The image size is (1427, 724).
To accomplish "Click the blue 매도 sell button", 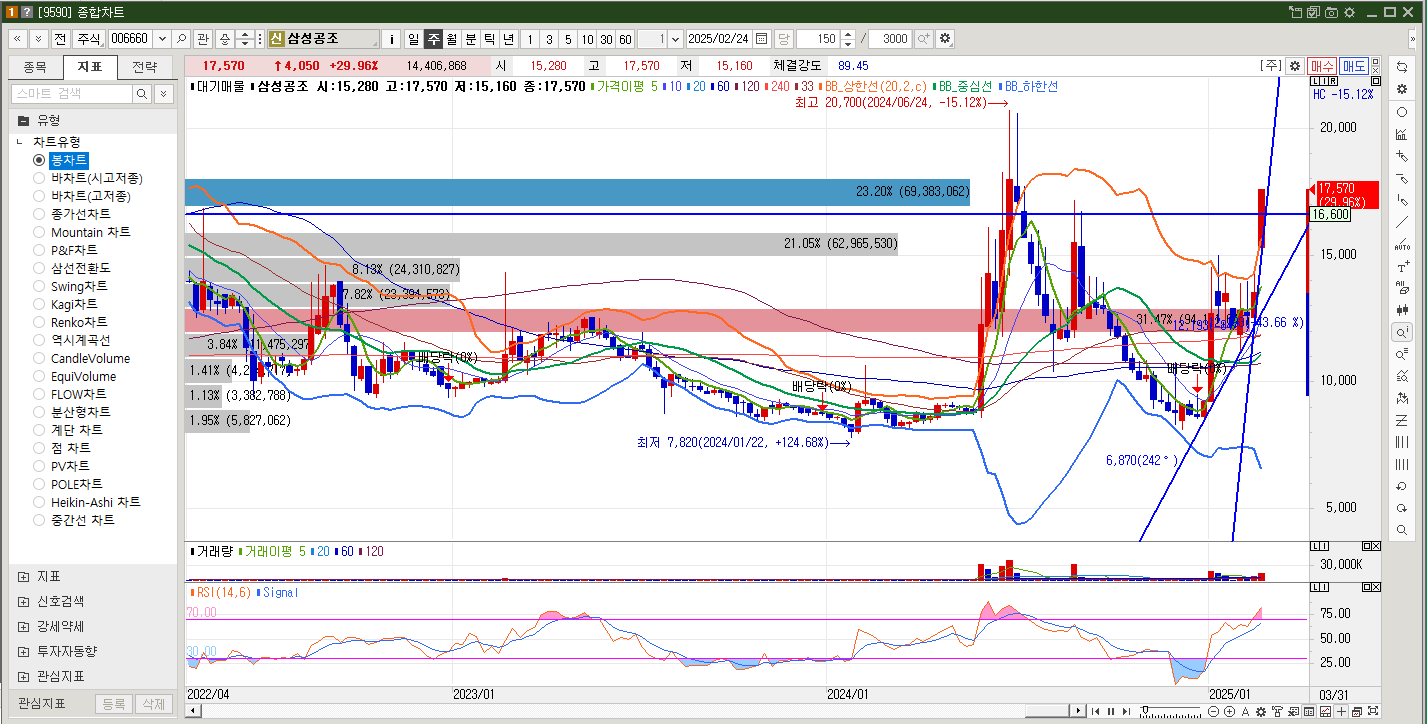I will click(x=1354, y=65).
